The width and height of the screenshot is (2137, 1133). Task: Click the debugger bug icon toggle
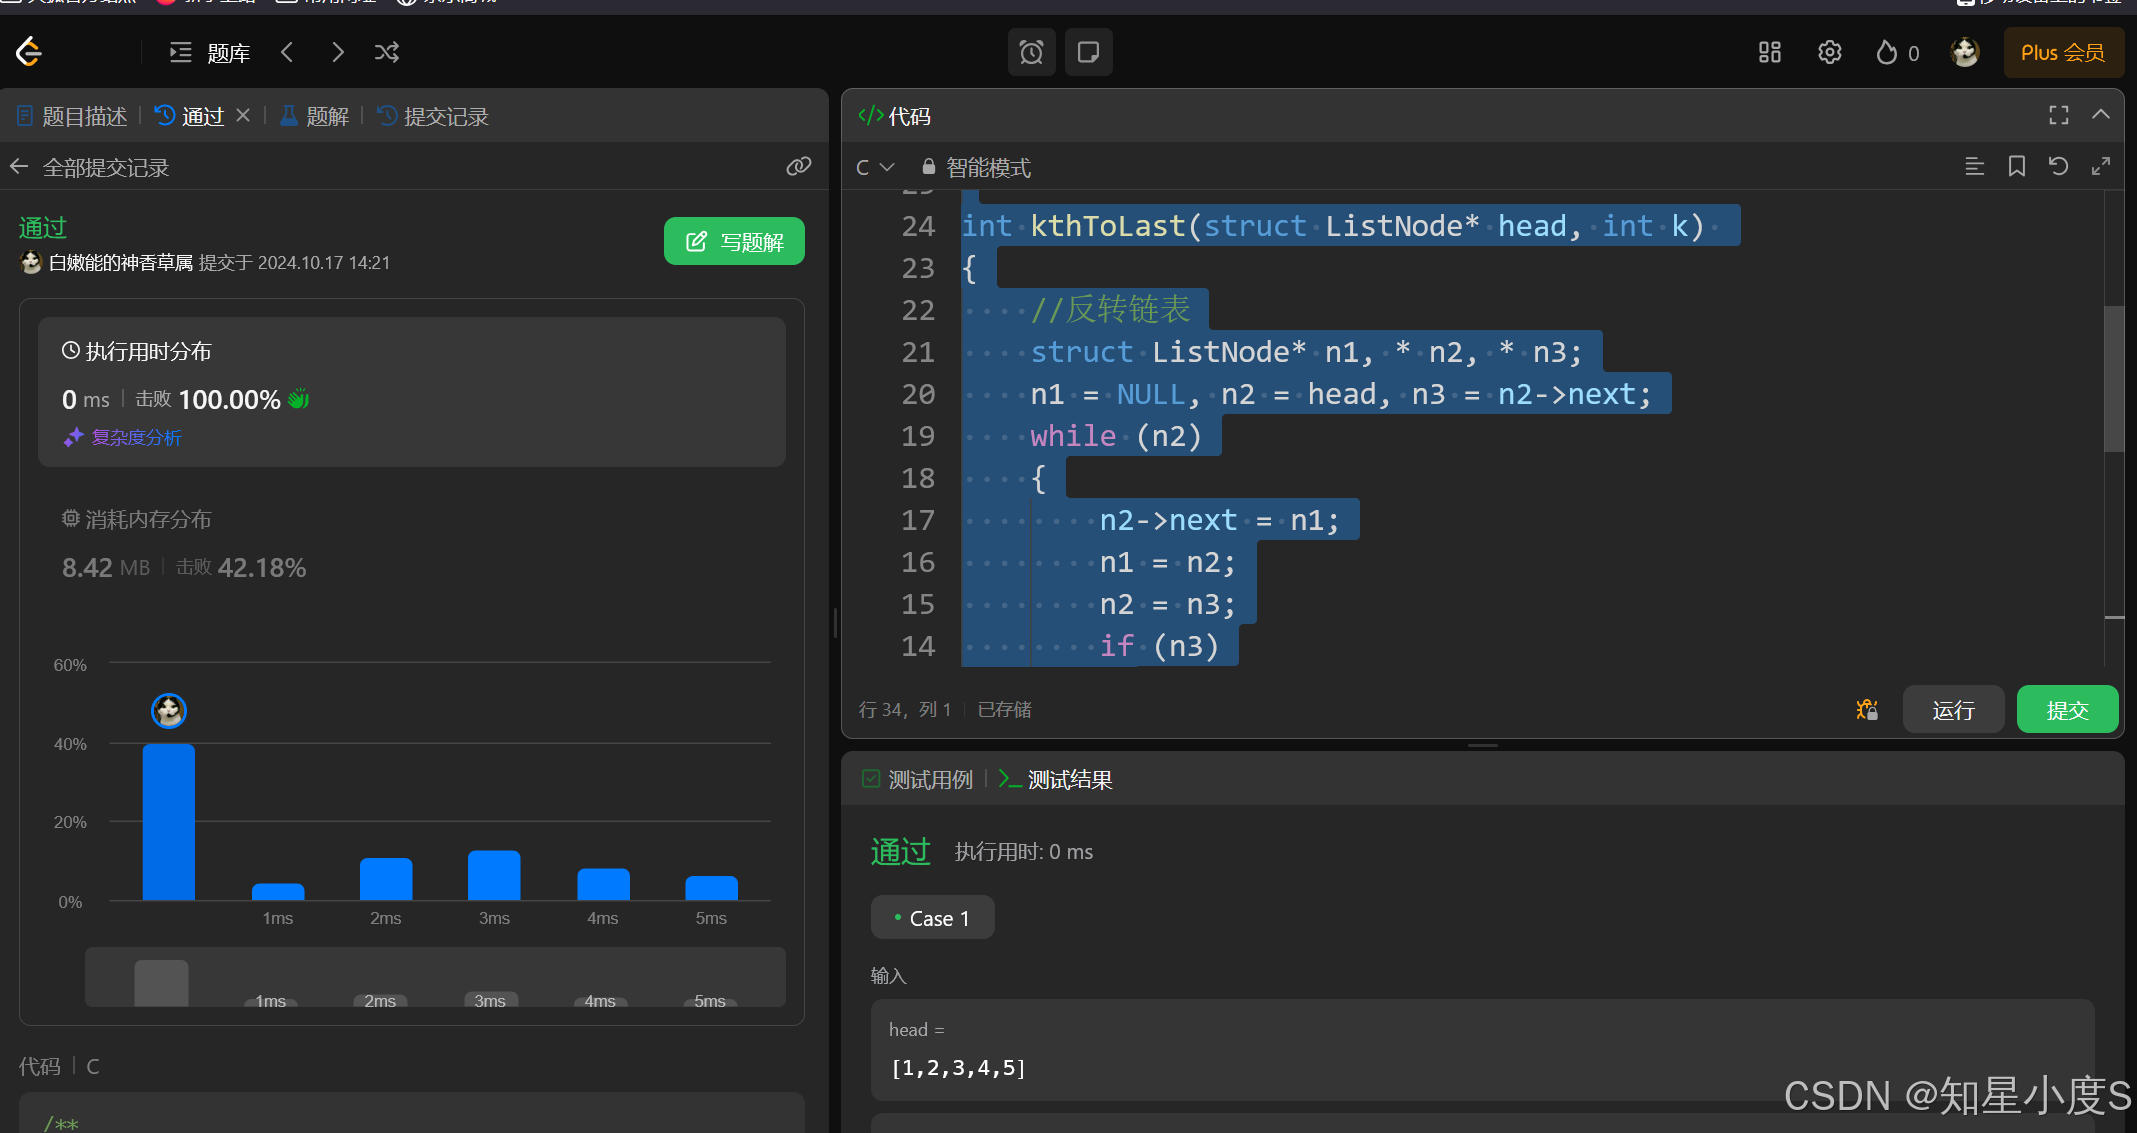tap(1866, 710)
